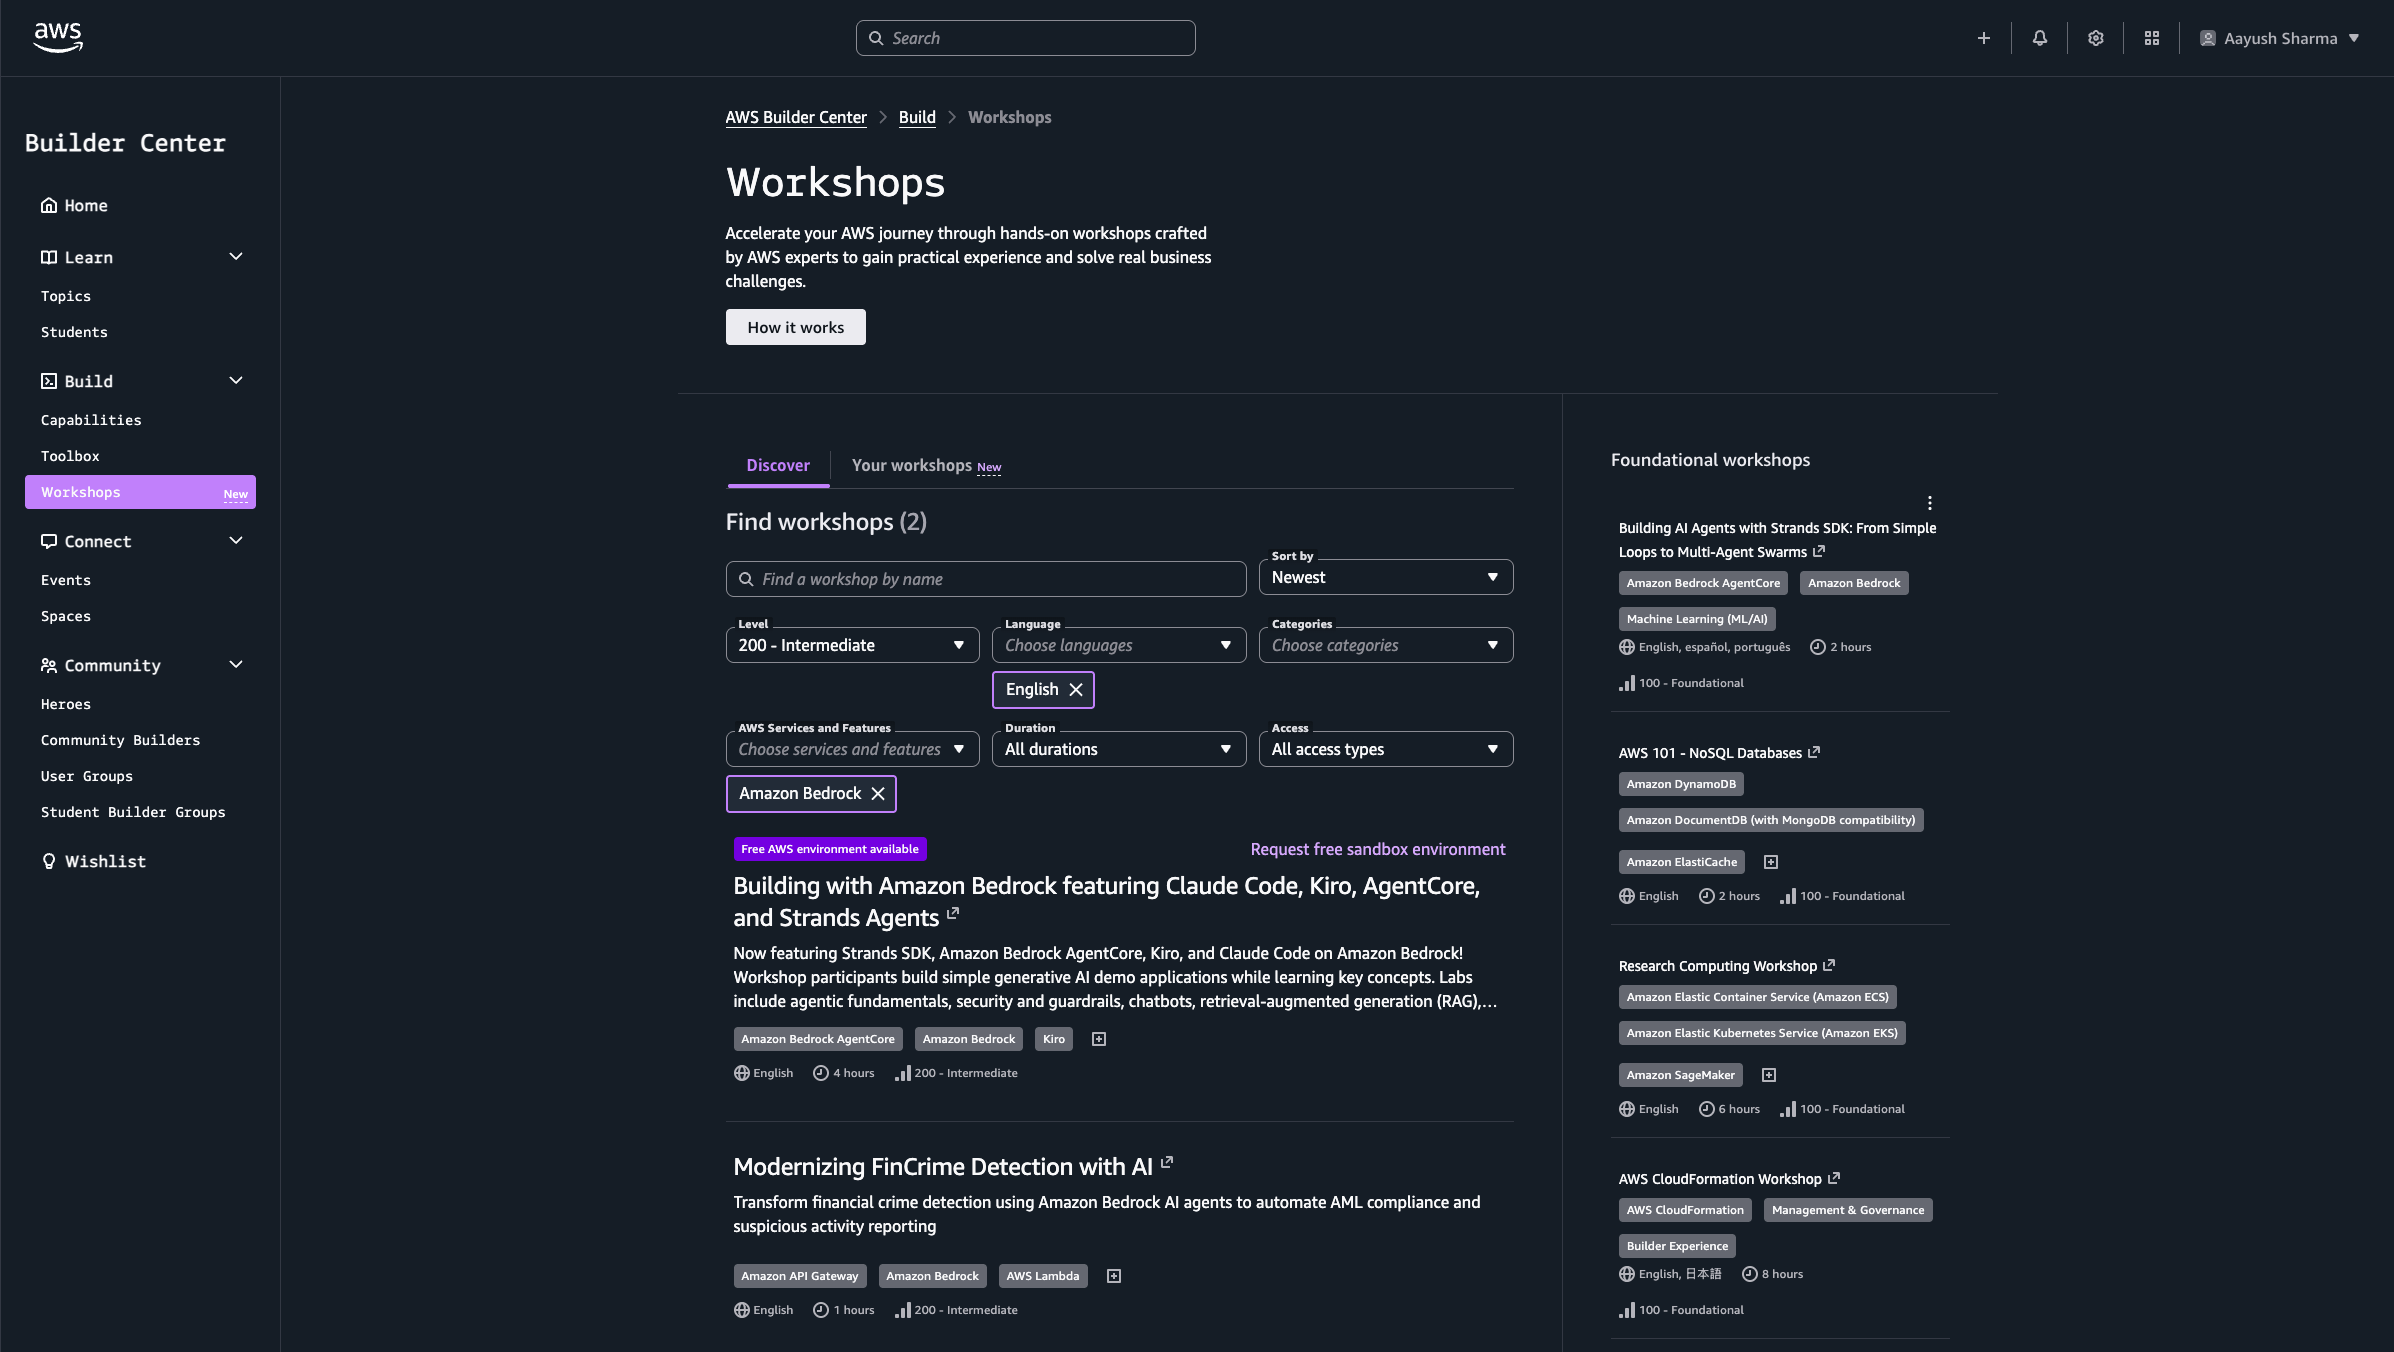2394x1352 pixels.
Task: Click the How it works button
Action: point(796,327)
